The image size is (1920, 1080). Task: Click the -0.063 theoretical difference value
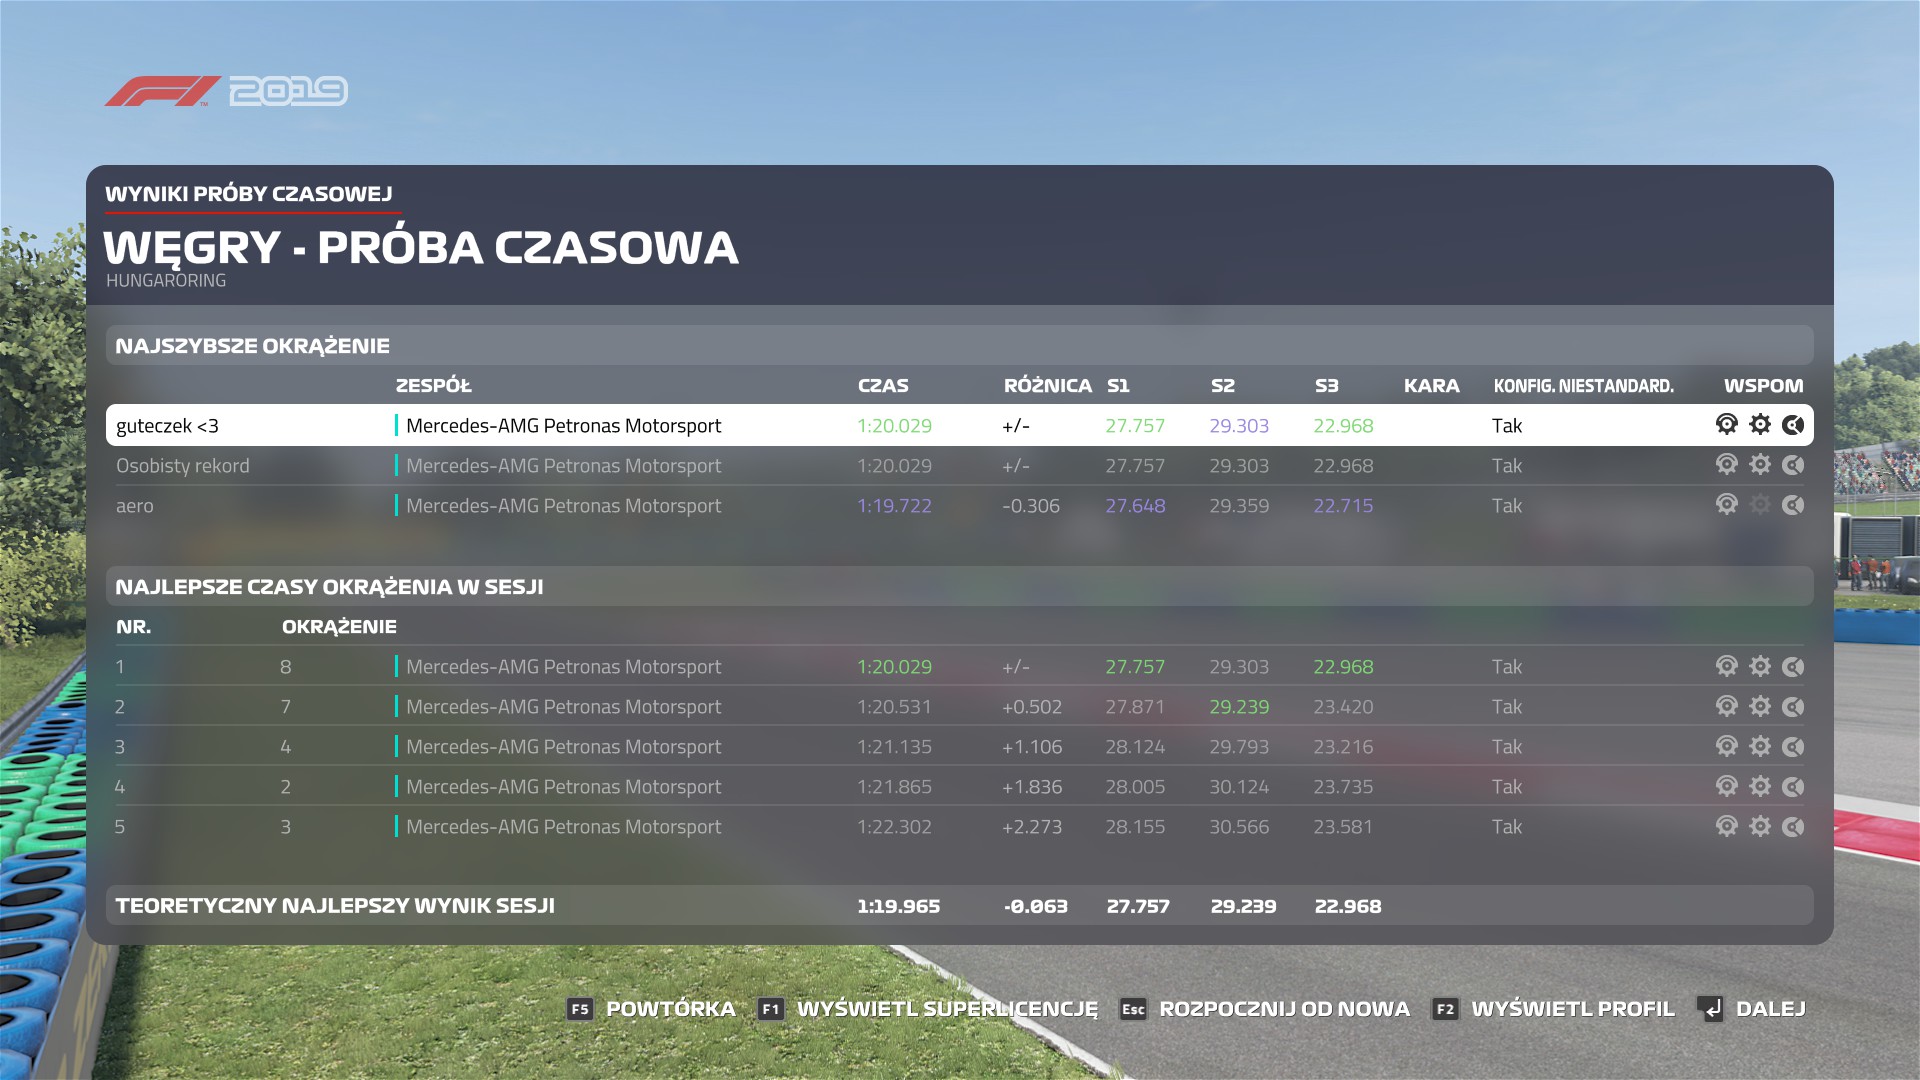[1036, 906]
